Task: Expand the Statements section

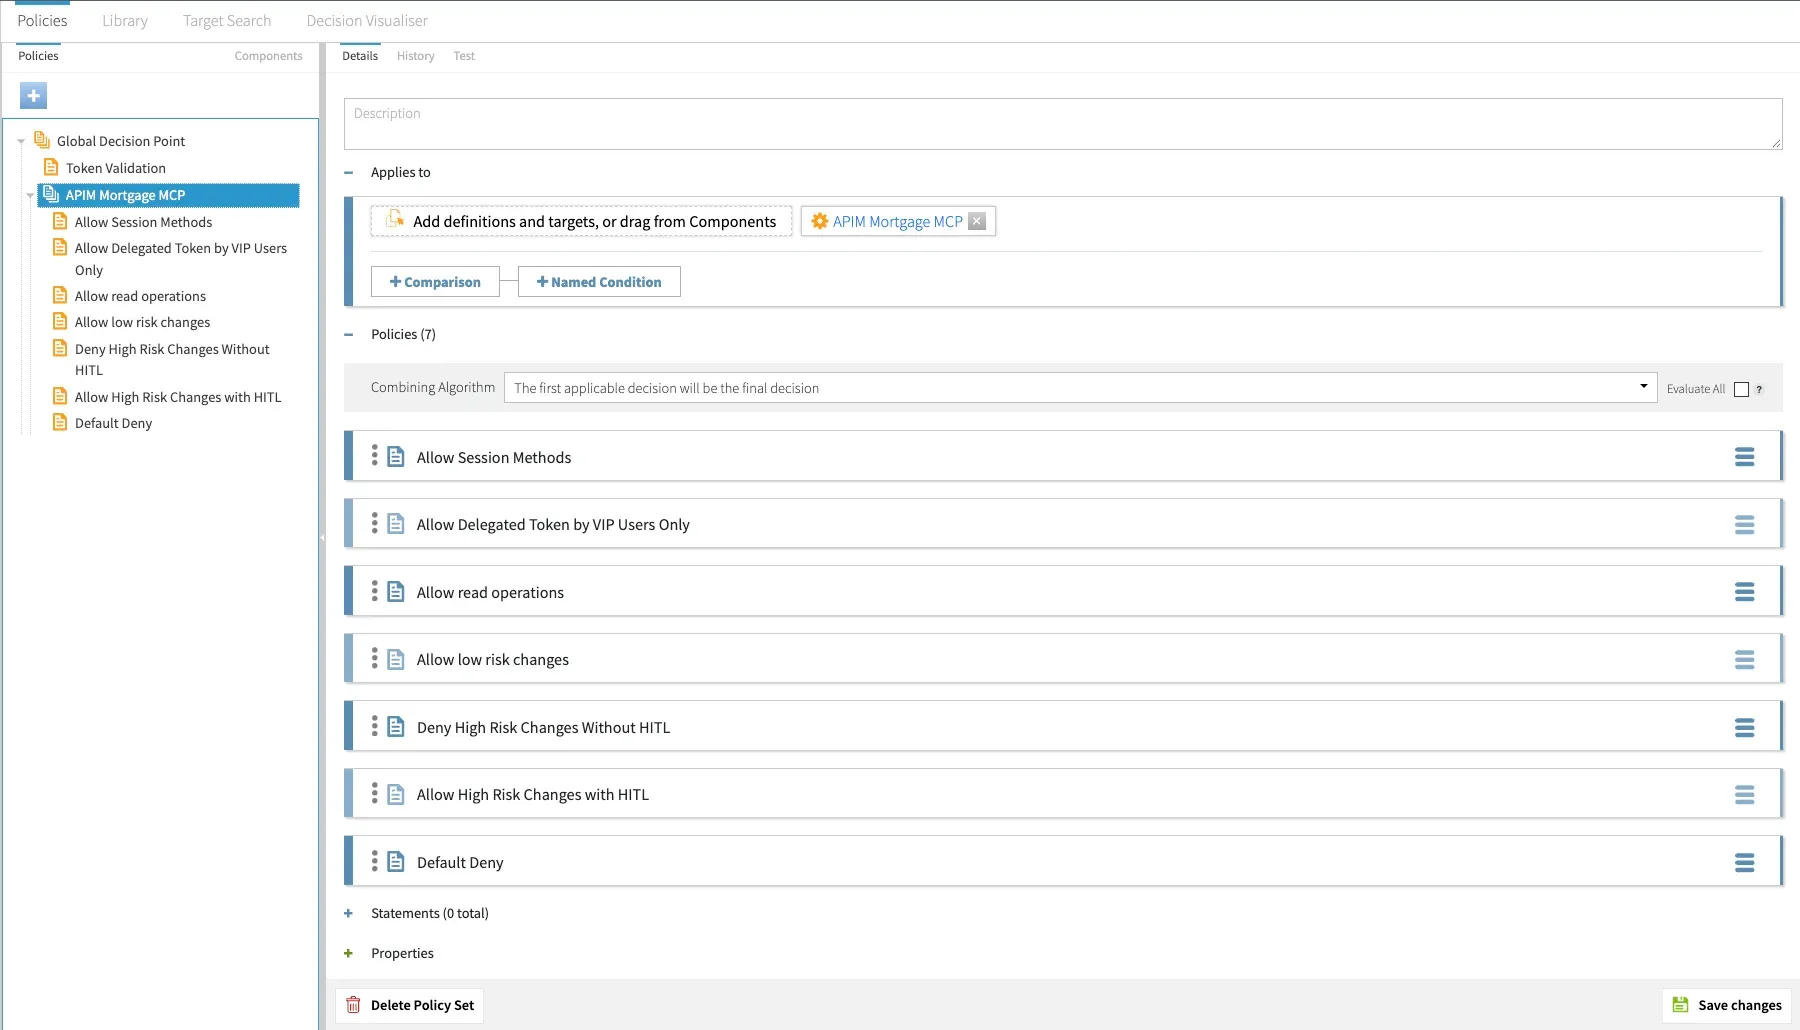Action: (x=349, y=913)
